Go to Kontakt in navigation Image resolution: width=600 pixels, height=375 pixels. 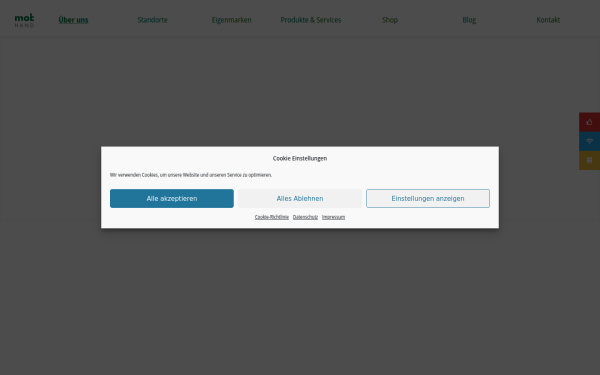(548, 20)
